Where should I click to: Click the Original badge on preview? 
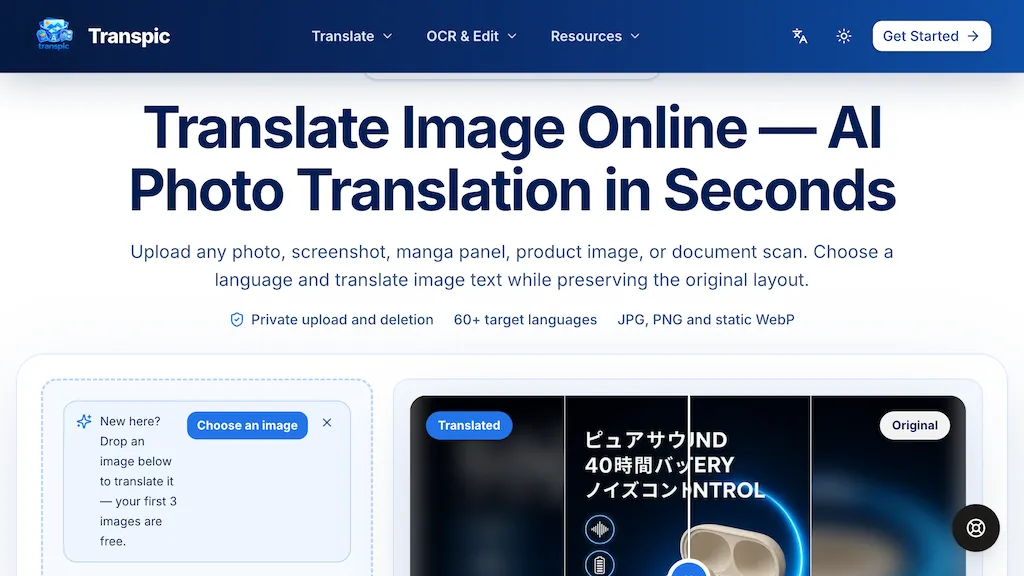coord(914,425)
